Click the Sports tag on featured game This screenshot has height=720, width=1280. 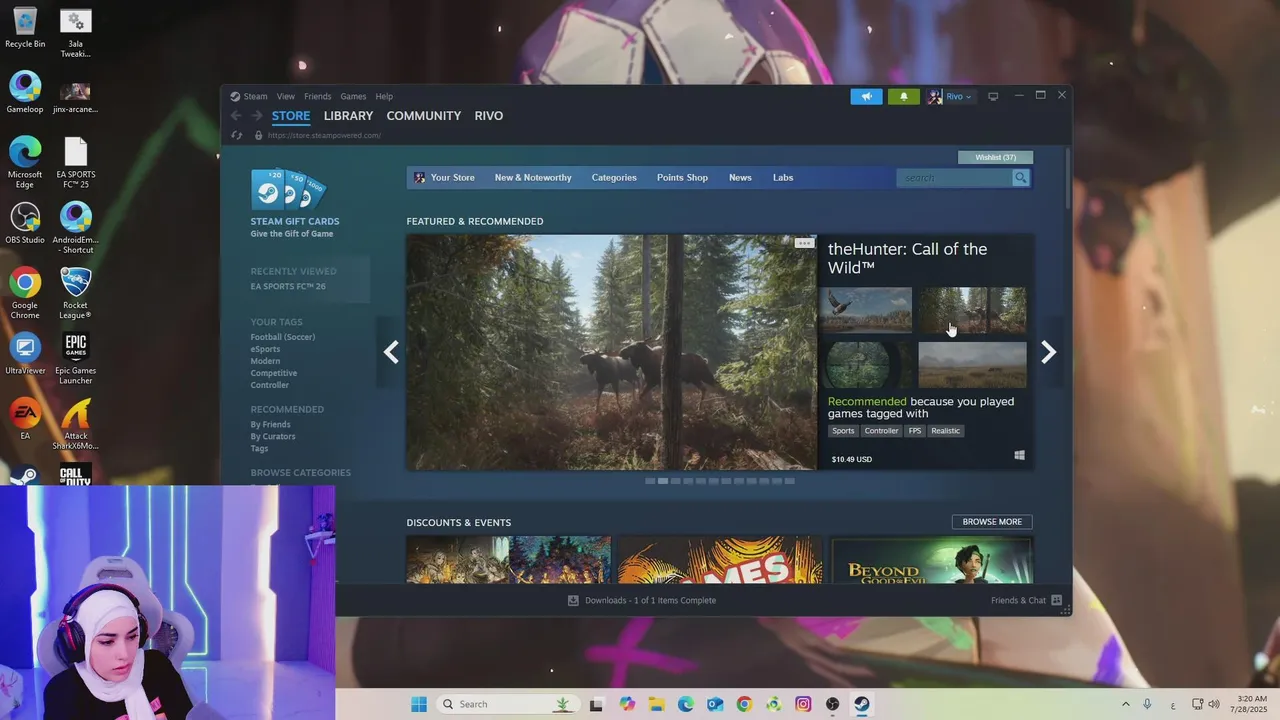(x=843, y=431)
